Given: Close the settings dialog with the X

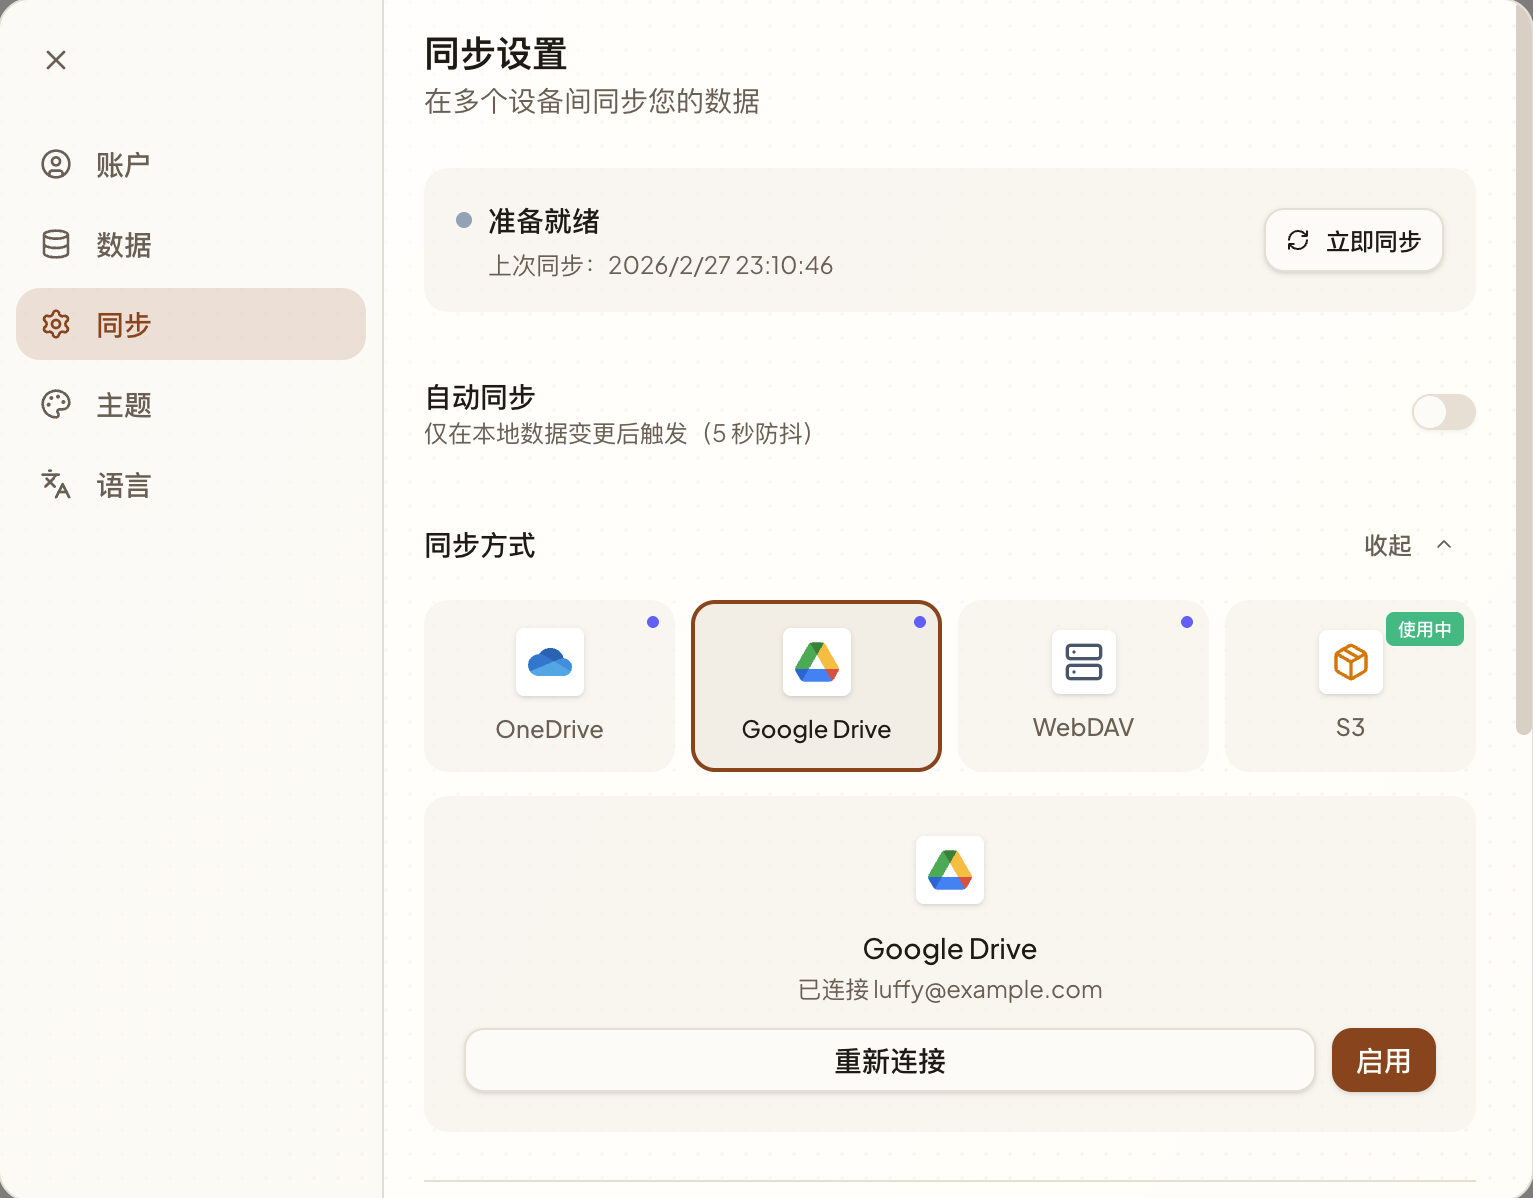Looking at the screenshot, I should 55,60.
